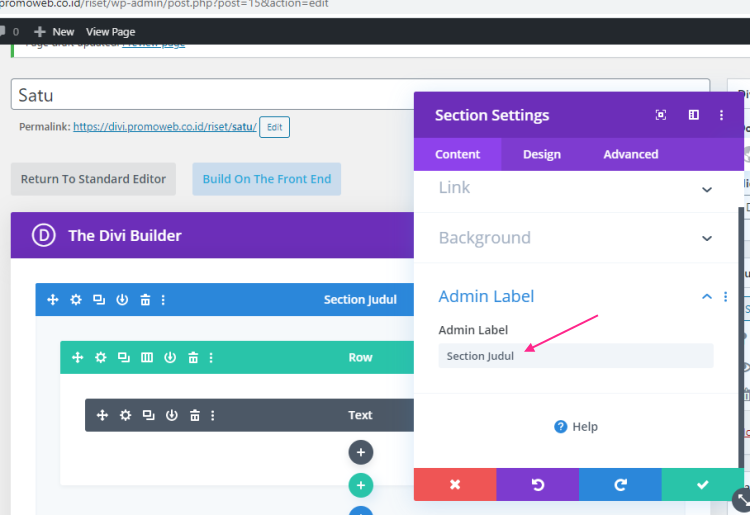Toggle disable power icon on Section Judul bar
750x515 pixels.
pyautogui.click(x=122, y=300)
